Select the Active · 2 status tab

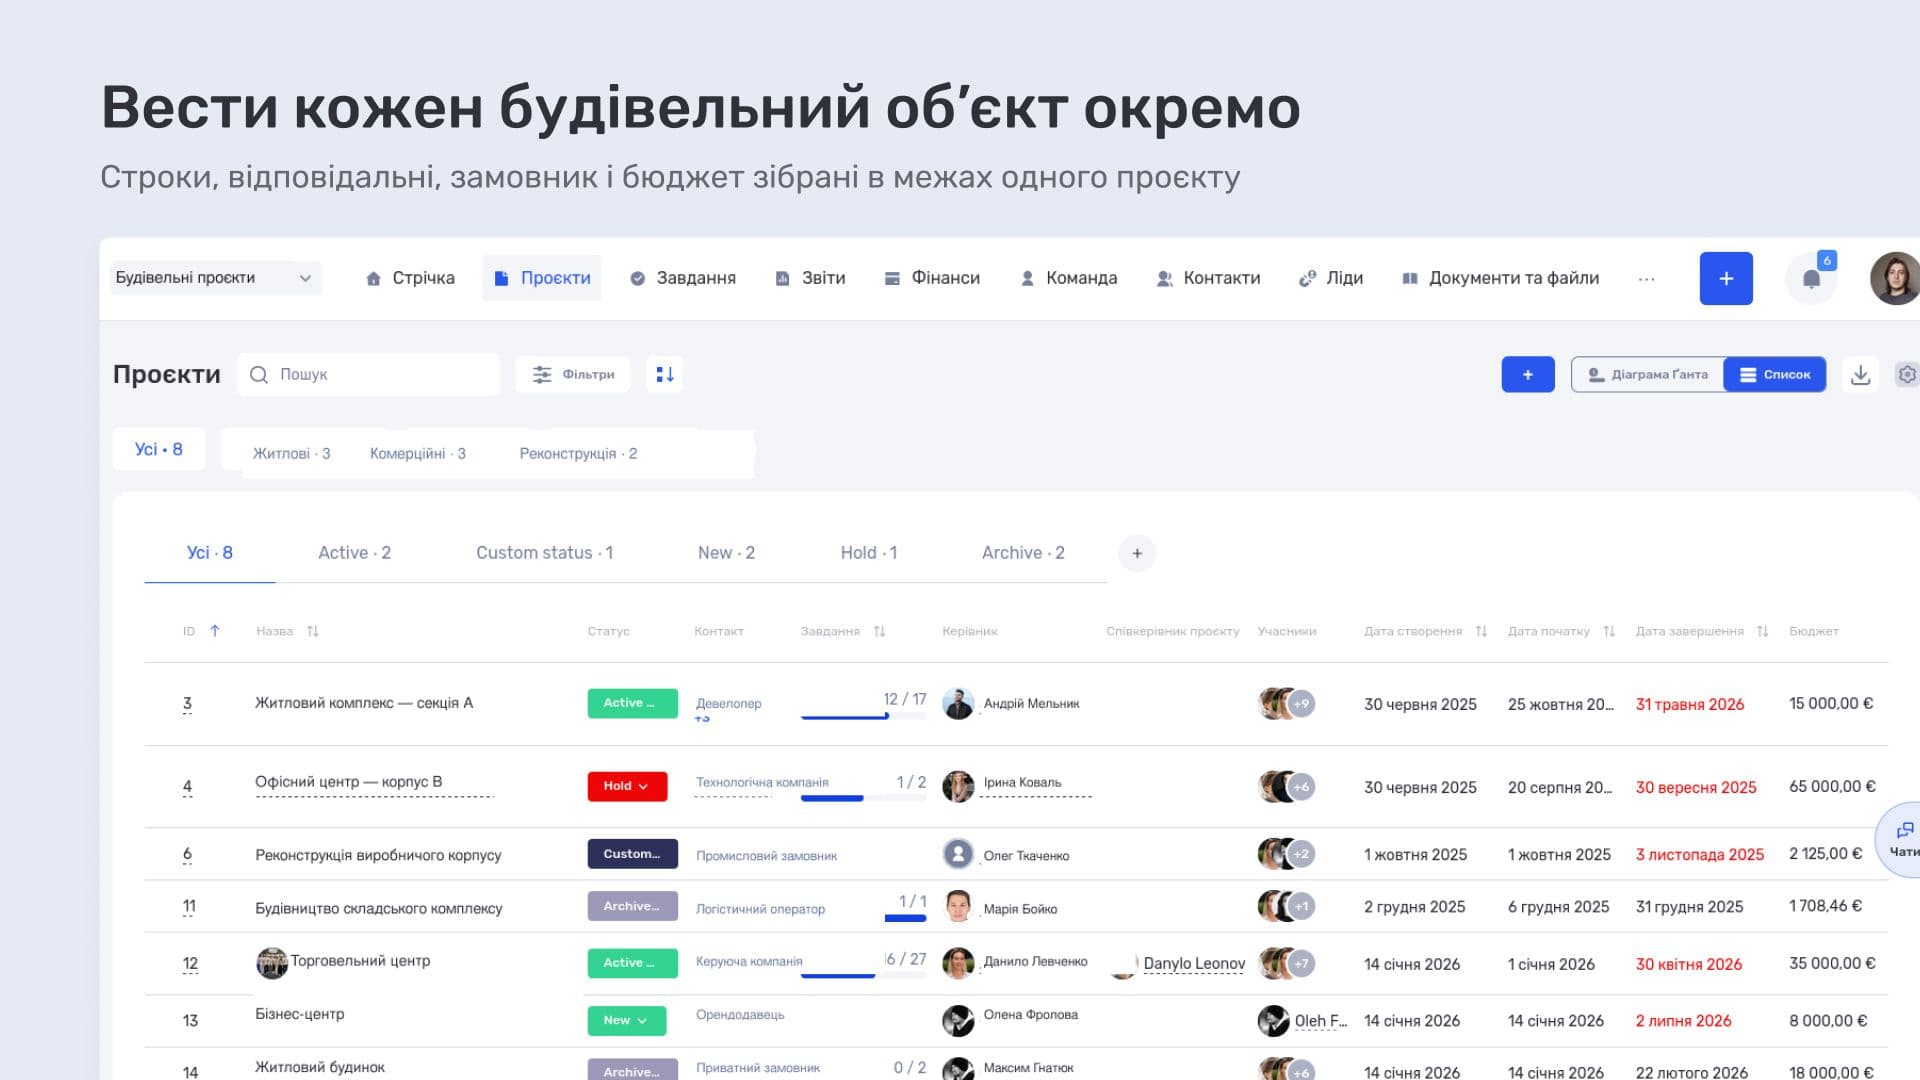(354, 553)
